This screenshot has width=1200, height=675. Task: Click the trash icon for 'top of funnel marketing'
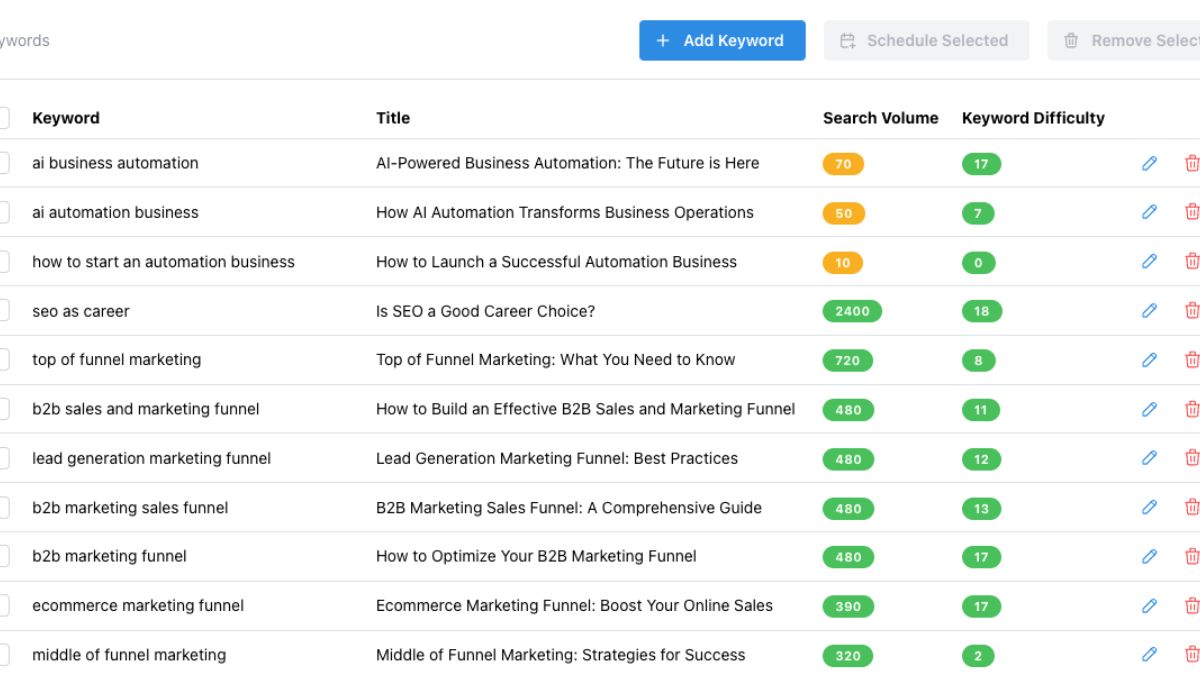(x=1192, y=360)
